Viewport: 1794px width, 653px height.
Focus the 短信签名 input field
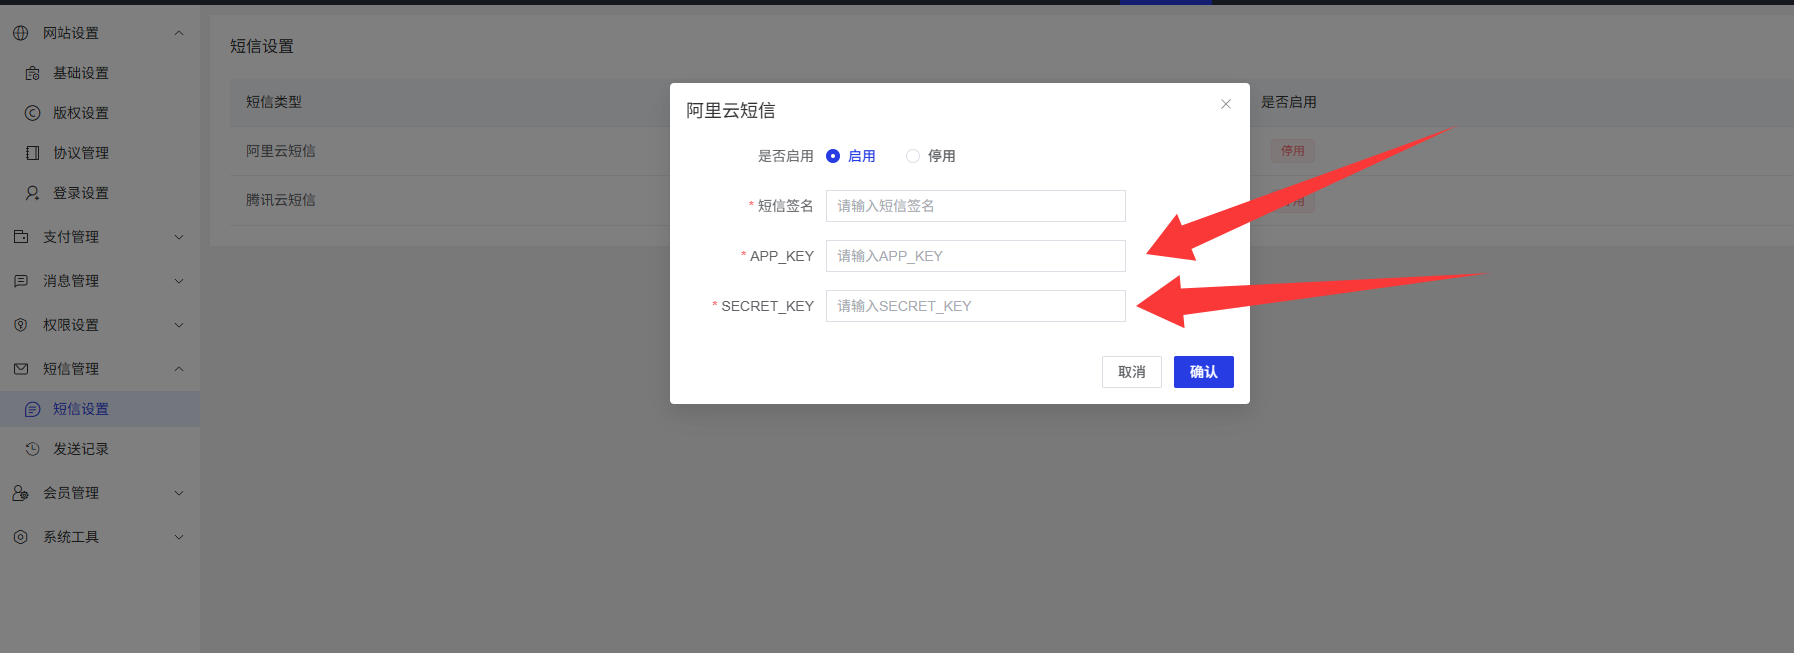click(976, 206)
